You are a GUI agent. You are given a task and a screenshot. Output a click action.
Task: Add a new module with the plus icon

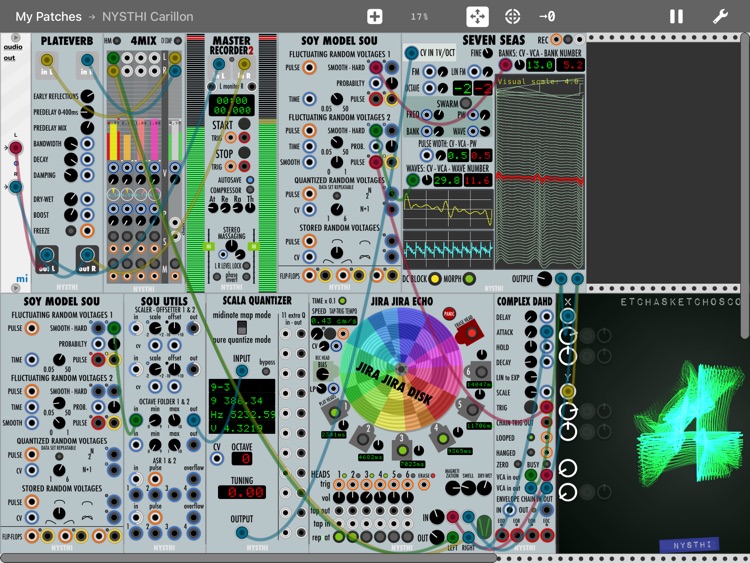(375, 17)
